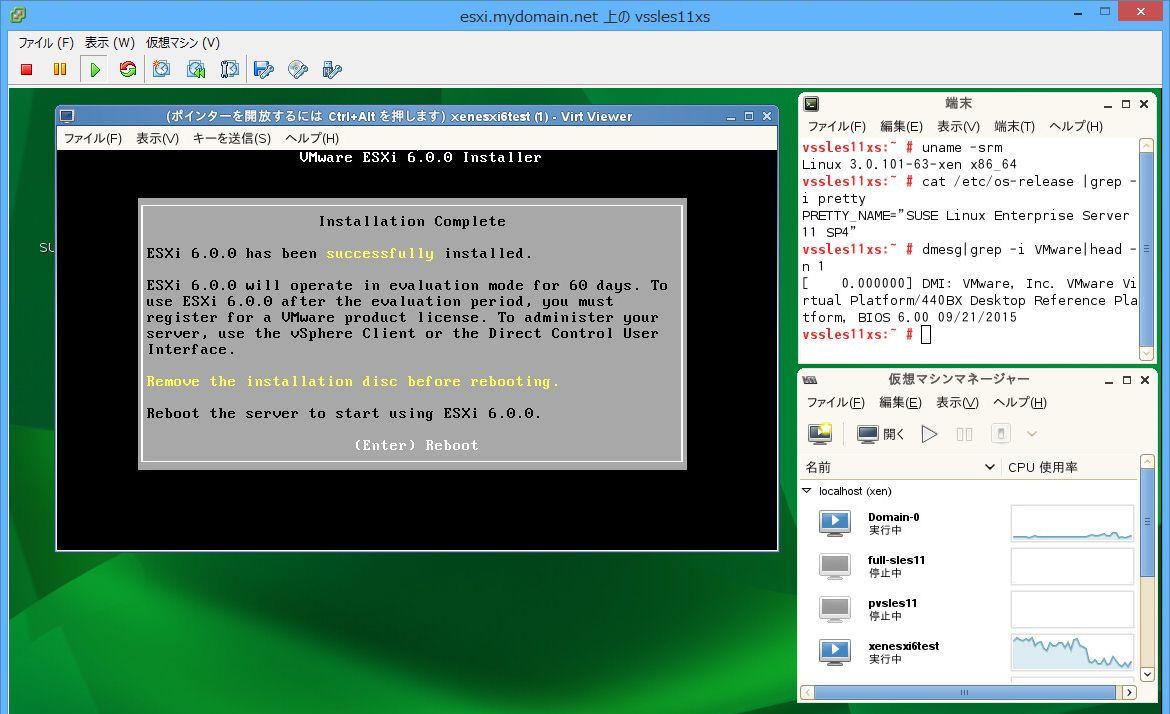Select the full-sles11 virtual machine row
This screenshot has width=1170, height=714.
pyautogui.click(x=968, y=566)
